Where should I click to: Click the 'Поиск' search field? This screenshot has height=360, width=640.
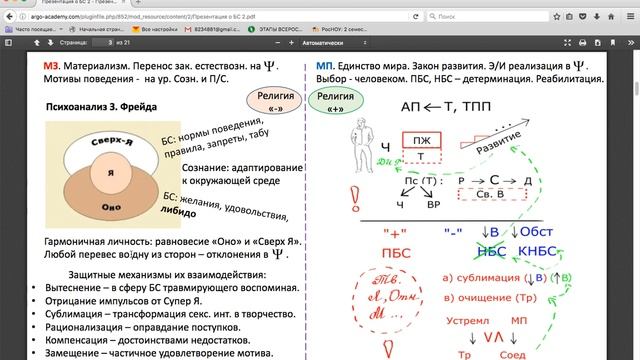pos(488,17)
